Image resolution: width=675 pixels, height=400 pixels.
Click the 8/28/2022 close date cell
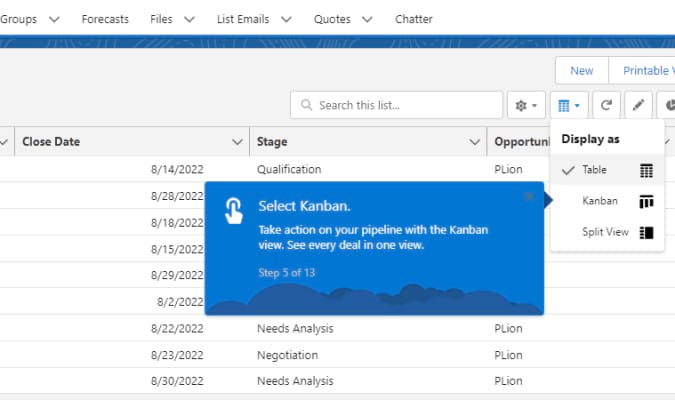point(177,196)
